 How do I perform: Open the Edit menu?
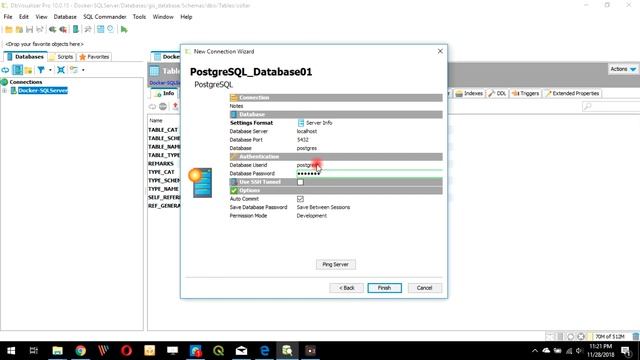[x=24, y=17]
